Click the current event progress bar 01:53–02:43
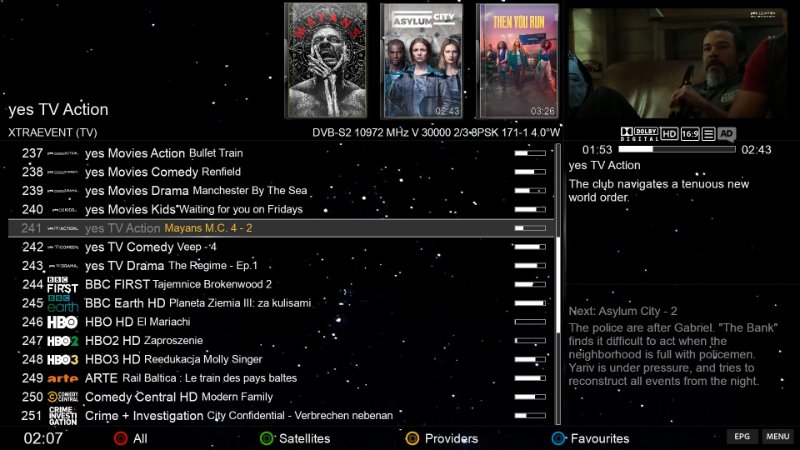This screenshot has width=800, height=450. point(677,149)
